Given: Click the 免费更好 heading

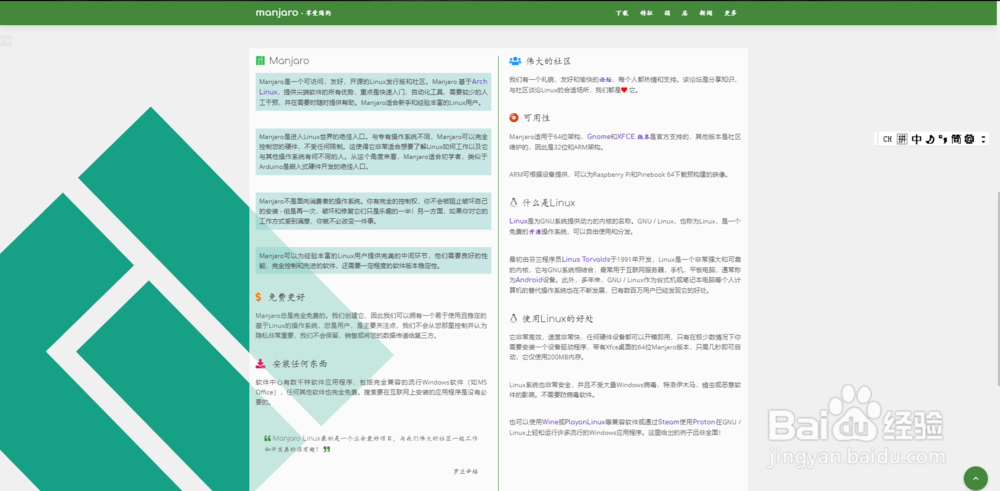Looking at the screenshot, I should coord(286,297).
